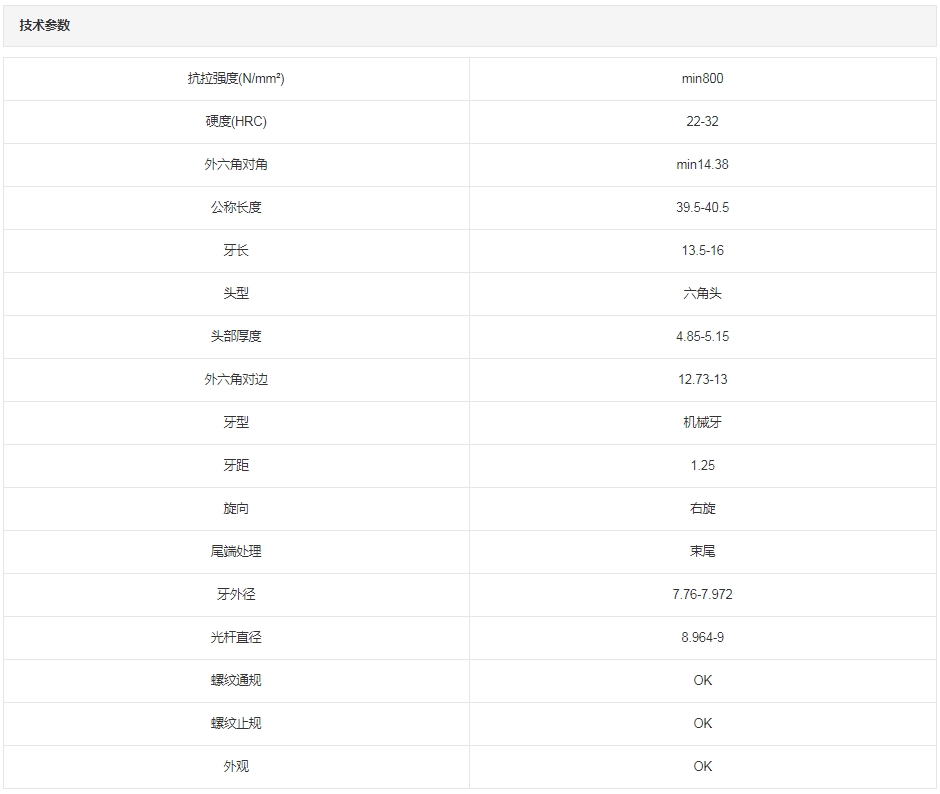The image size is (940, 794).
Task: Select the min800 value cell
Action: pyautogui.click(x=702, y=79)
